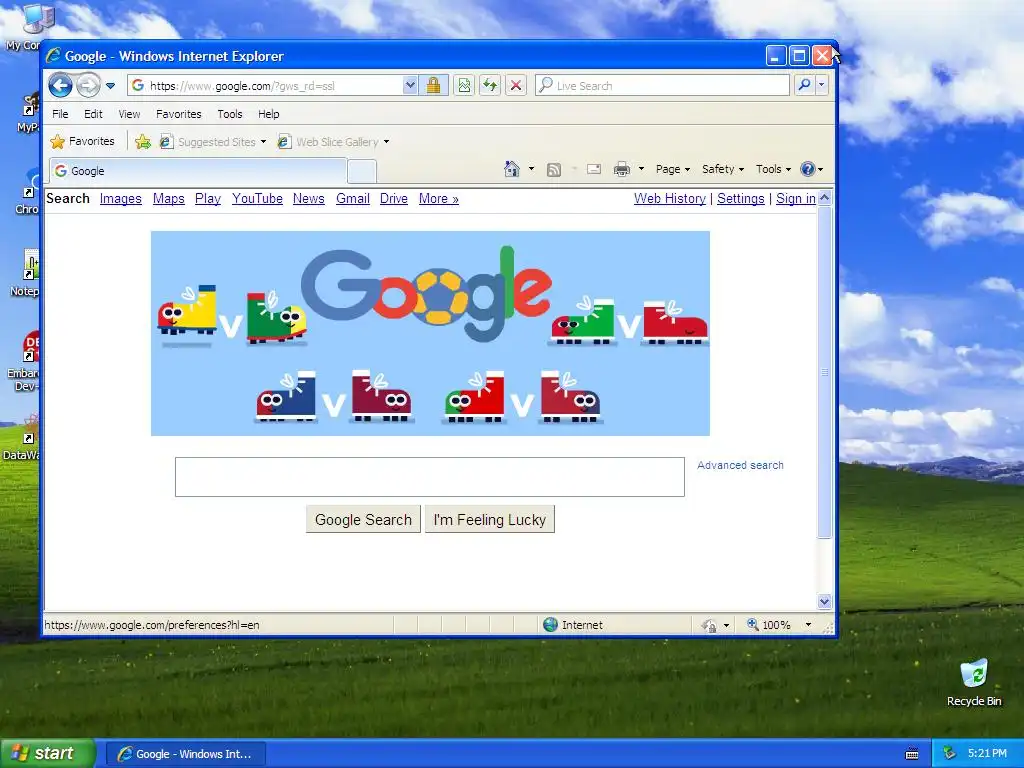Screen dimensions: 1024x768
Task: Open the Web History link
Action: (669, 199)
